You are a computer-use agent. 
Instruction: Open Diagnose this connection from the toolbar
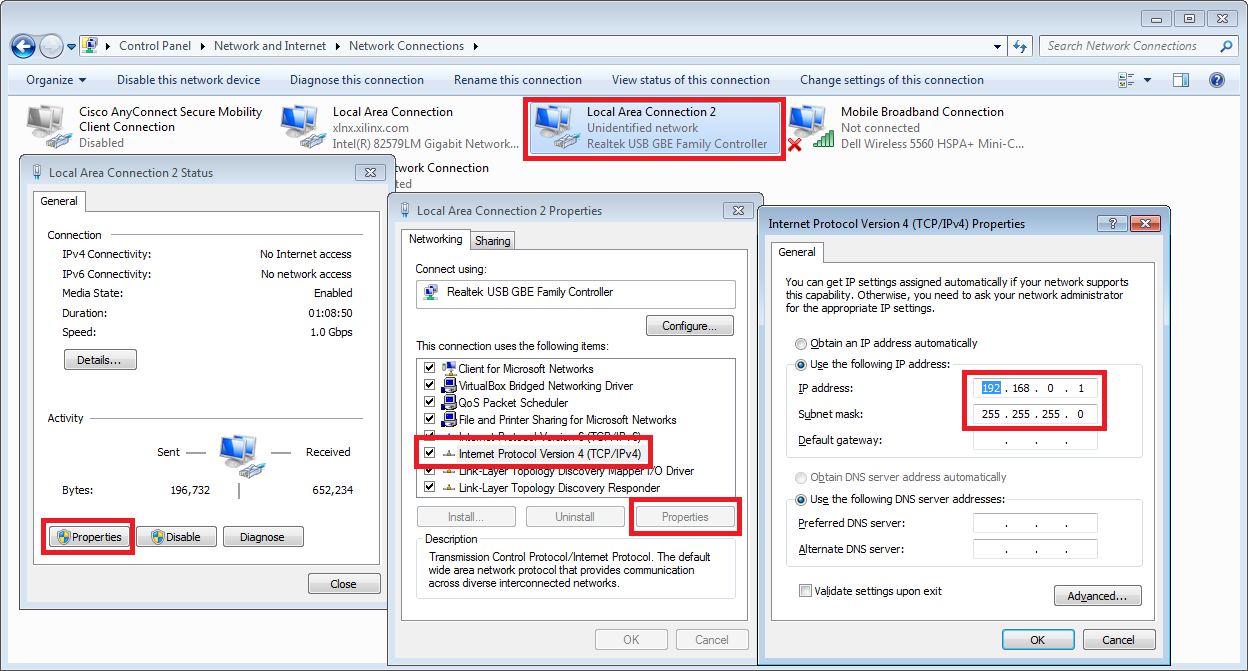tap(357, 79)
